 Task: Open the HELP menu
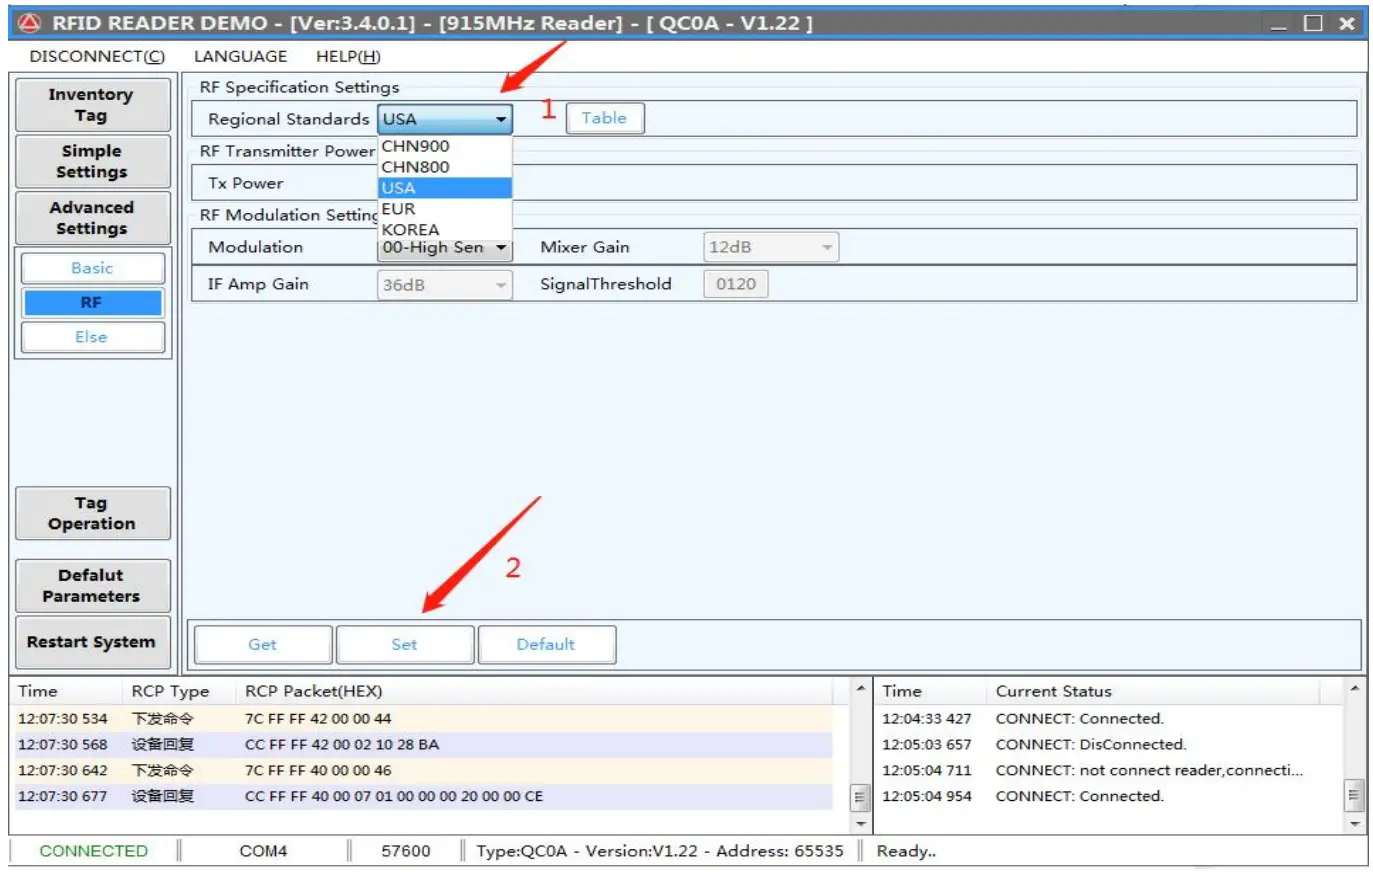348,56
